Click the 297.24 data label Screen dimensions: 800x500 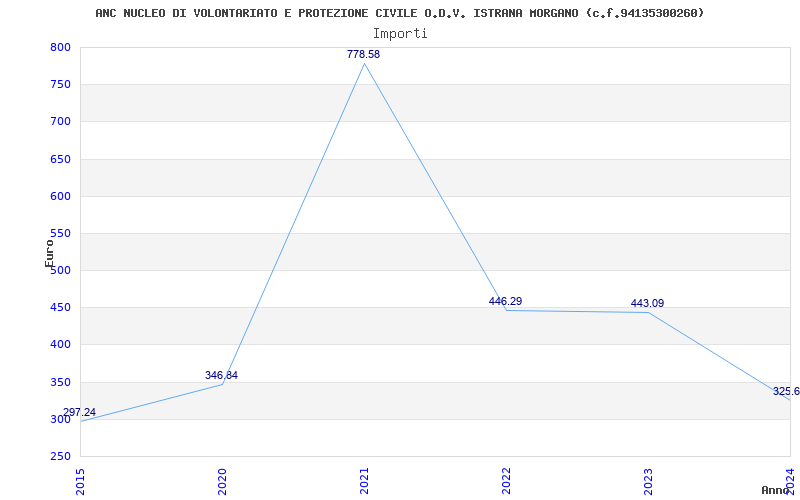coord(80,412)
